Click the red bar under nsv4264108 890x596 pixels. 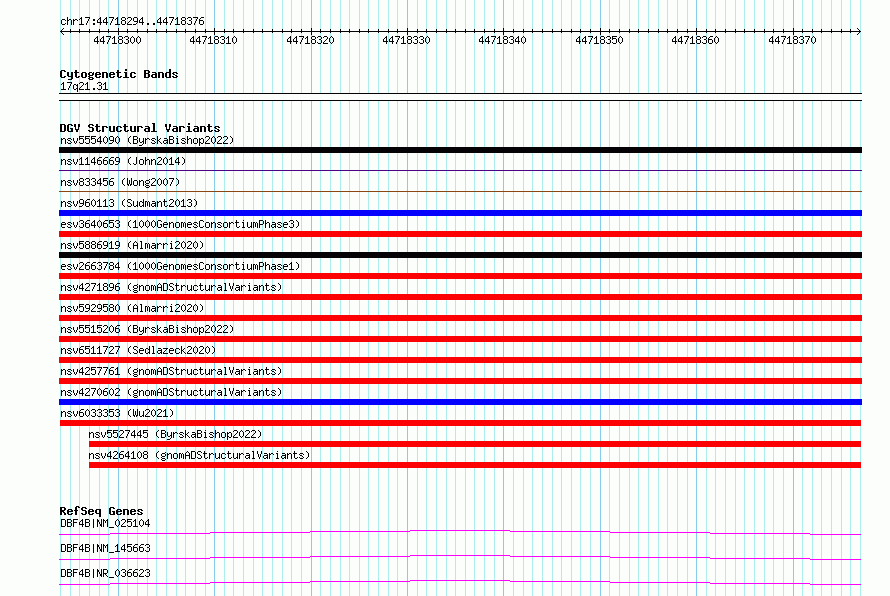point(475,465)
